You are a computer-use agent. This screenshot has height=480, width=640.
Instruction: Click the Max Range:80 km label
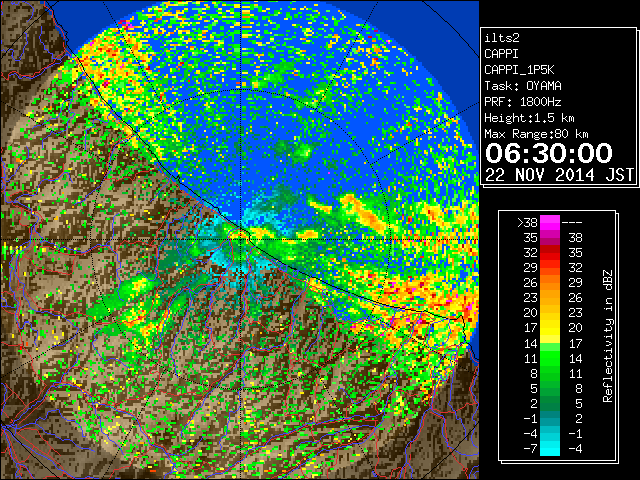tap(536, 134)
